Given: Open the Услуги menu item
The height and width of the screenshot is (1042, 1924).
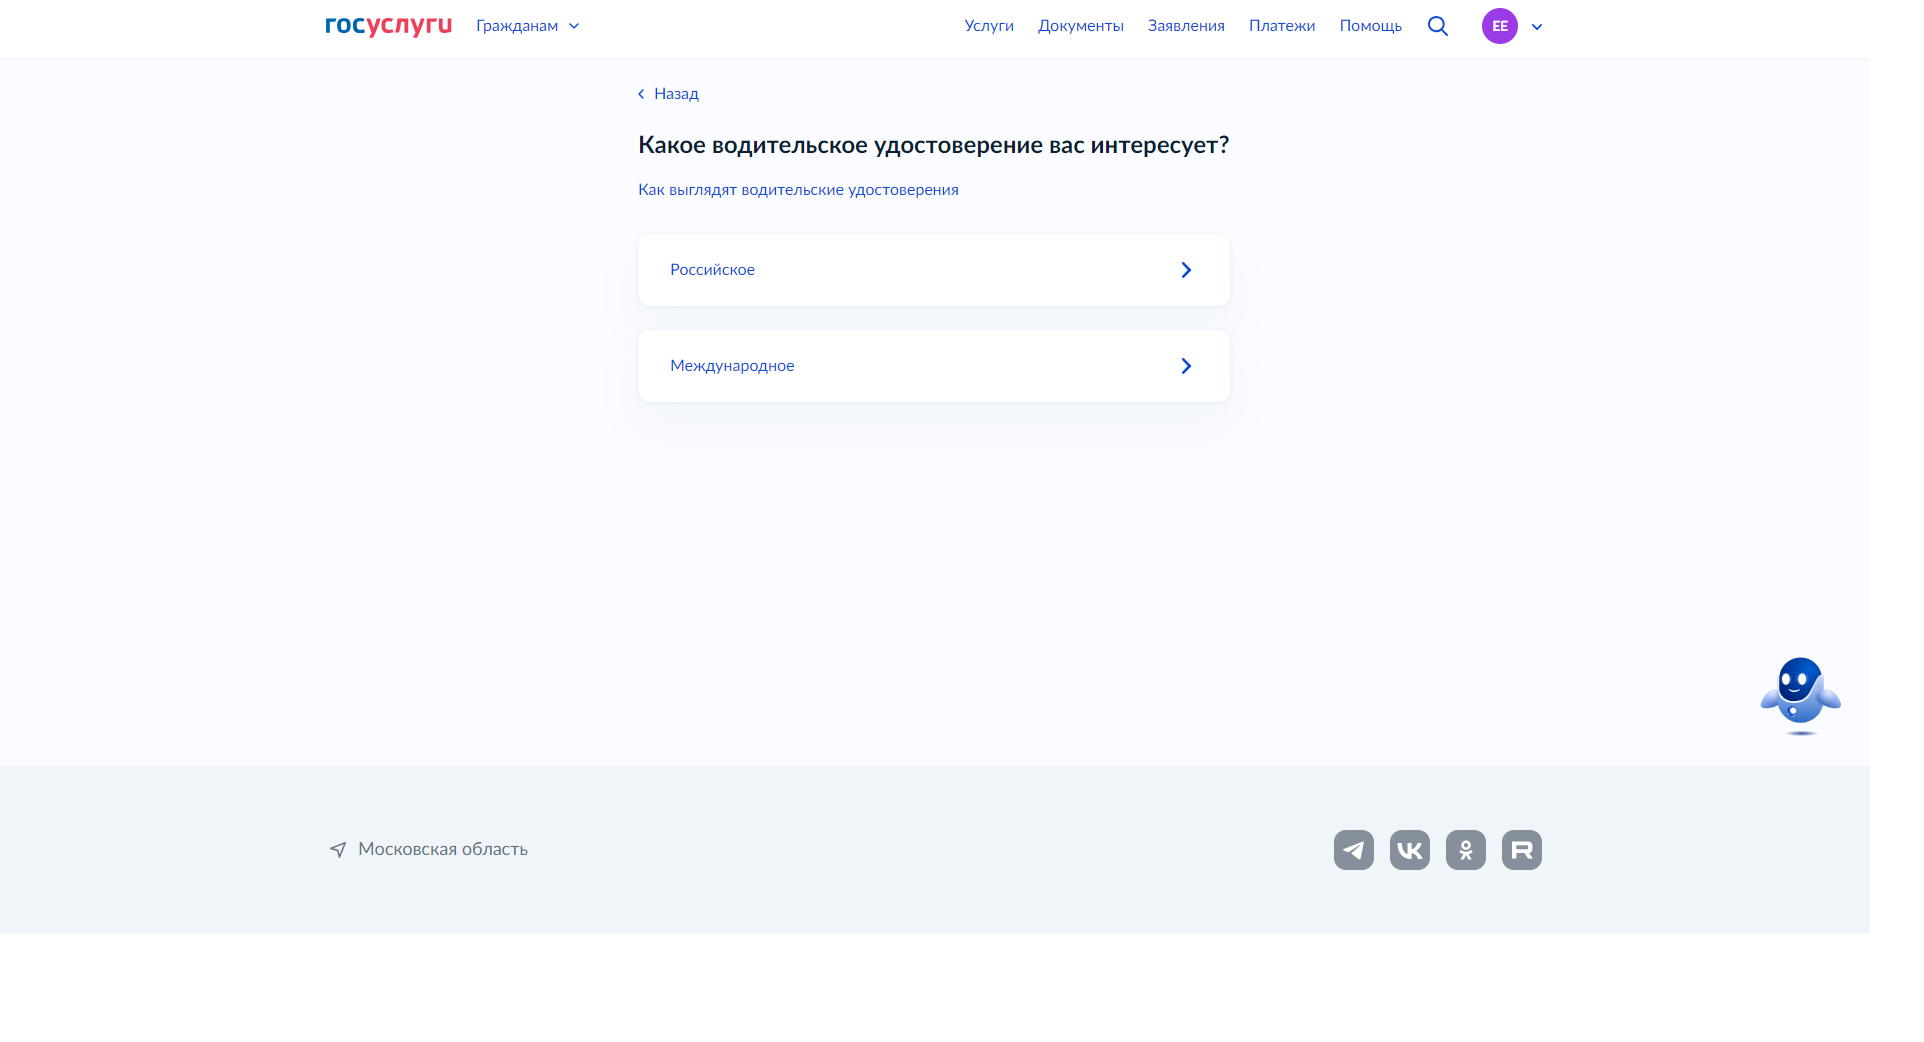Looking at the screenshot, I should pos(988,26).
